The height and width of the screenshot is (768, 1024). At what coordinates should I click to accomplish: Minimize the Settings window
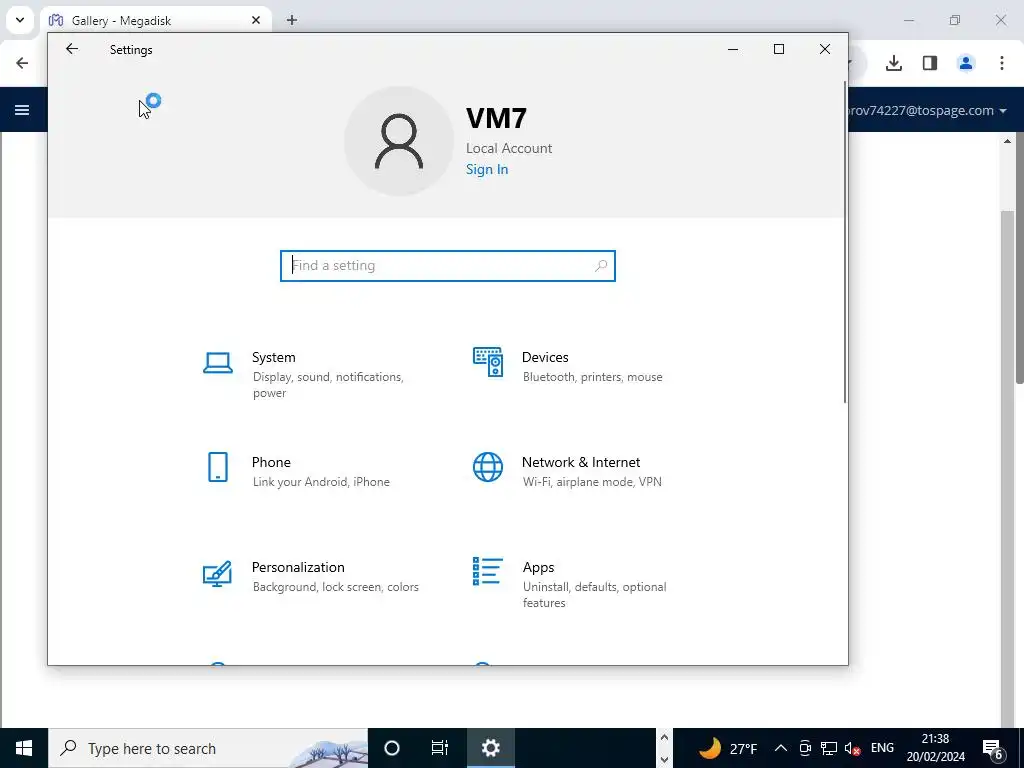[733, 49]
